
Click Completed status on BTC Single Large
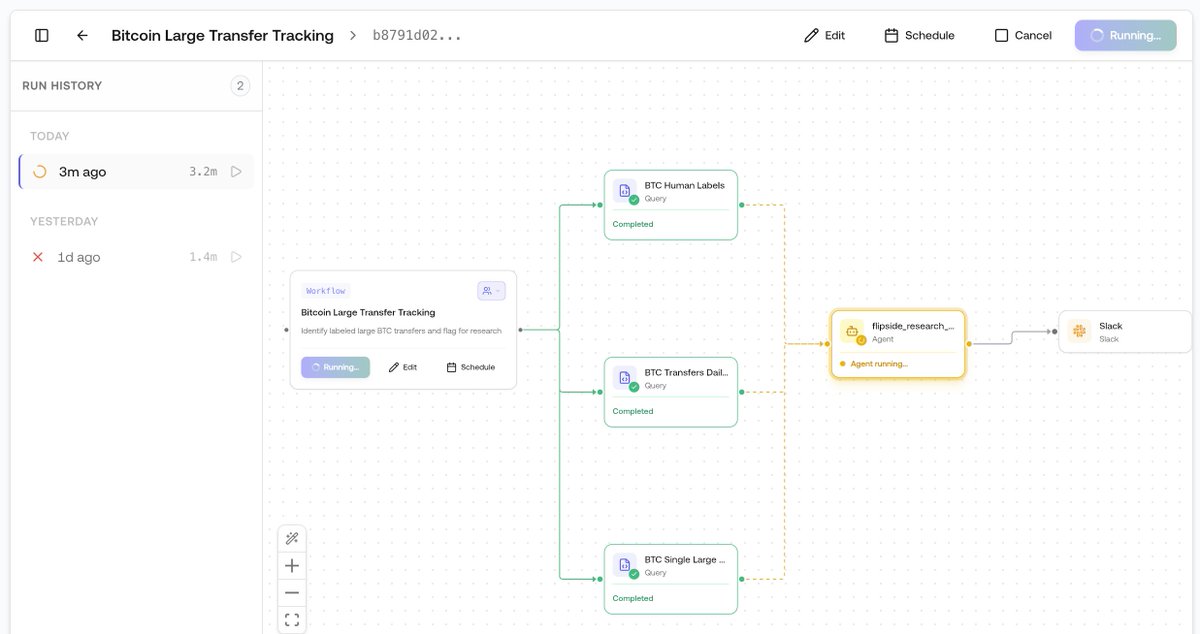pos(633,598)
